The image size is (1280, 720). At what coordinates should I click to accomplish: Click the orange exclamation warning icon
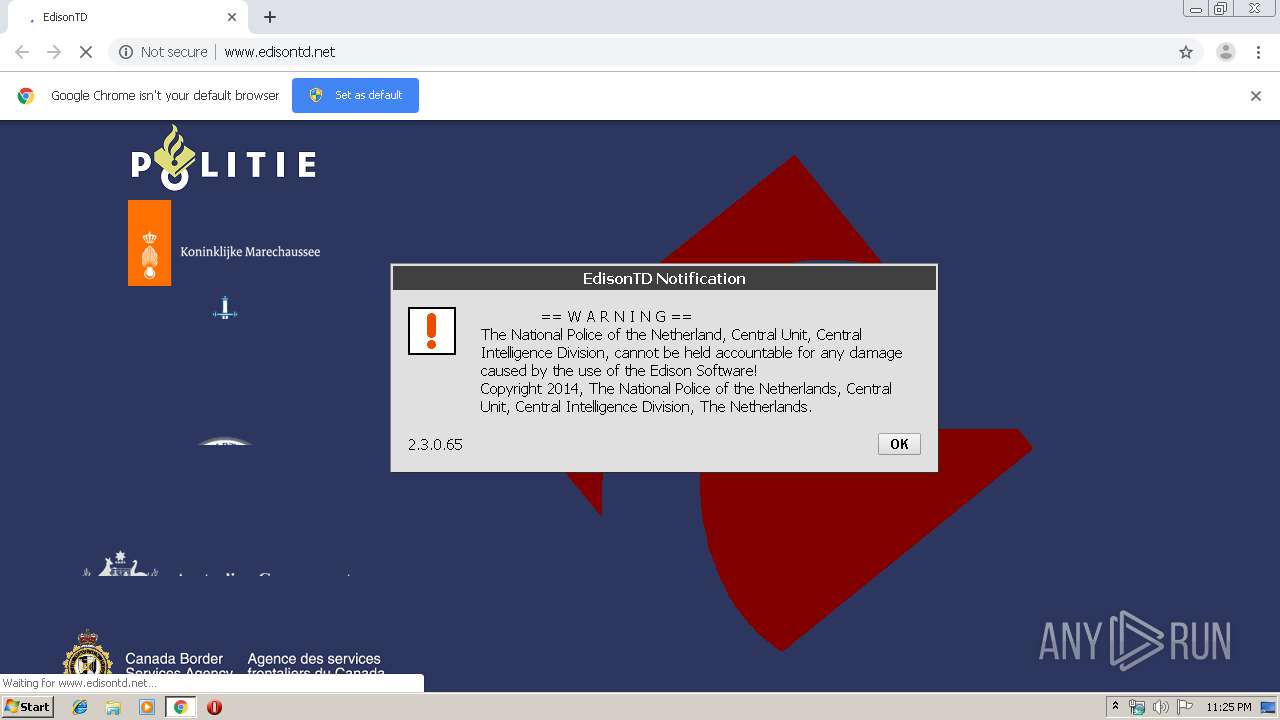(432, 331)
